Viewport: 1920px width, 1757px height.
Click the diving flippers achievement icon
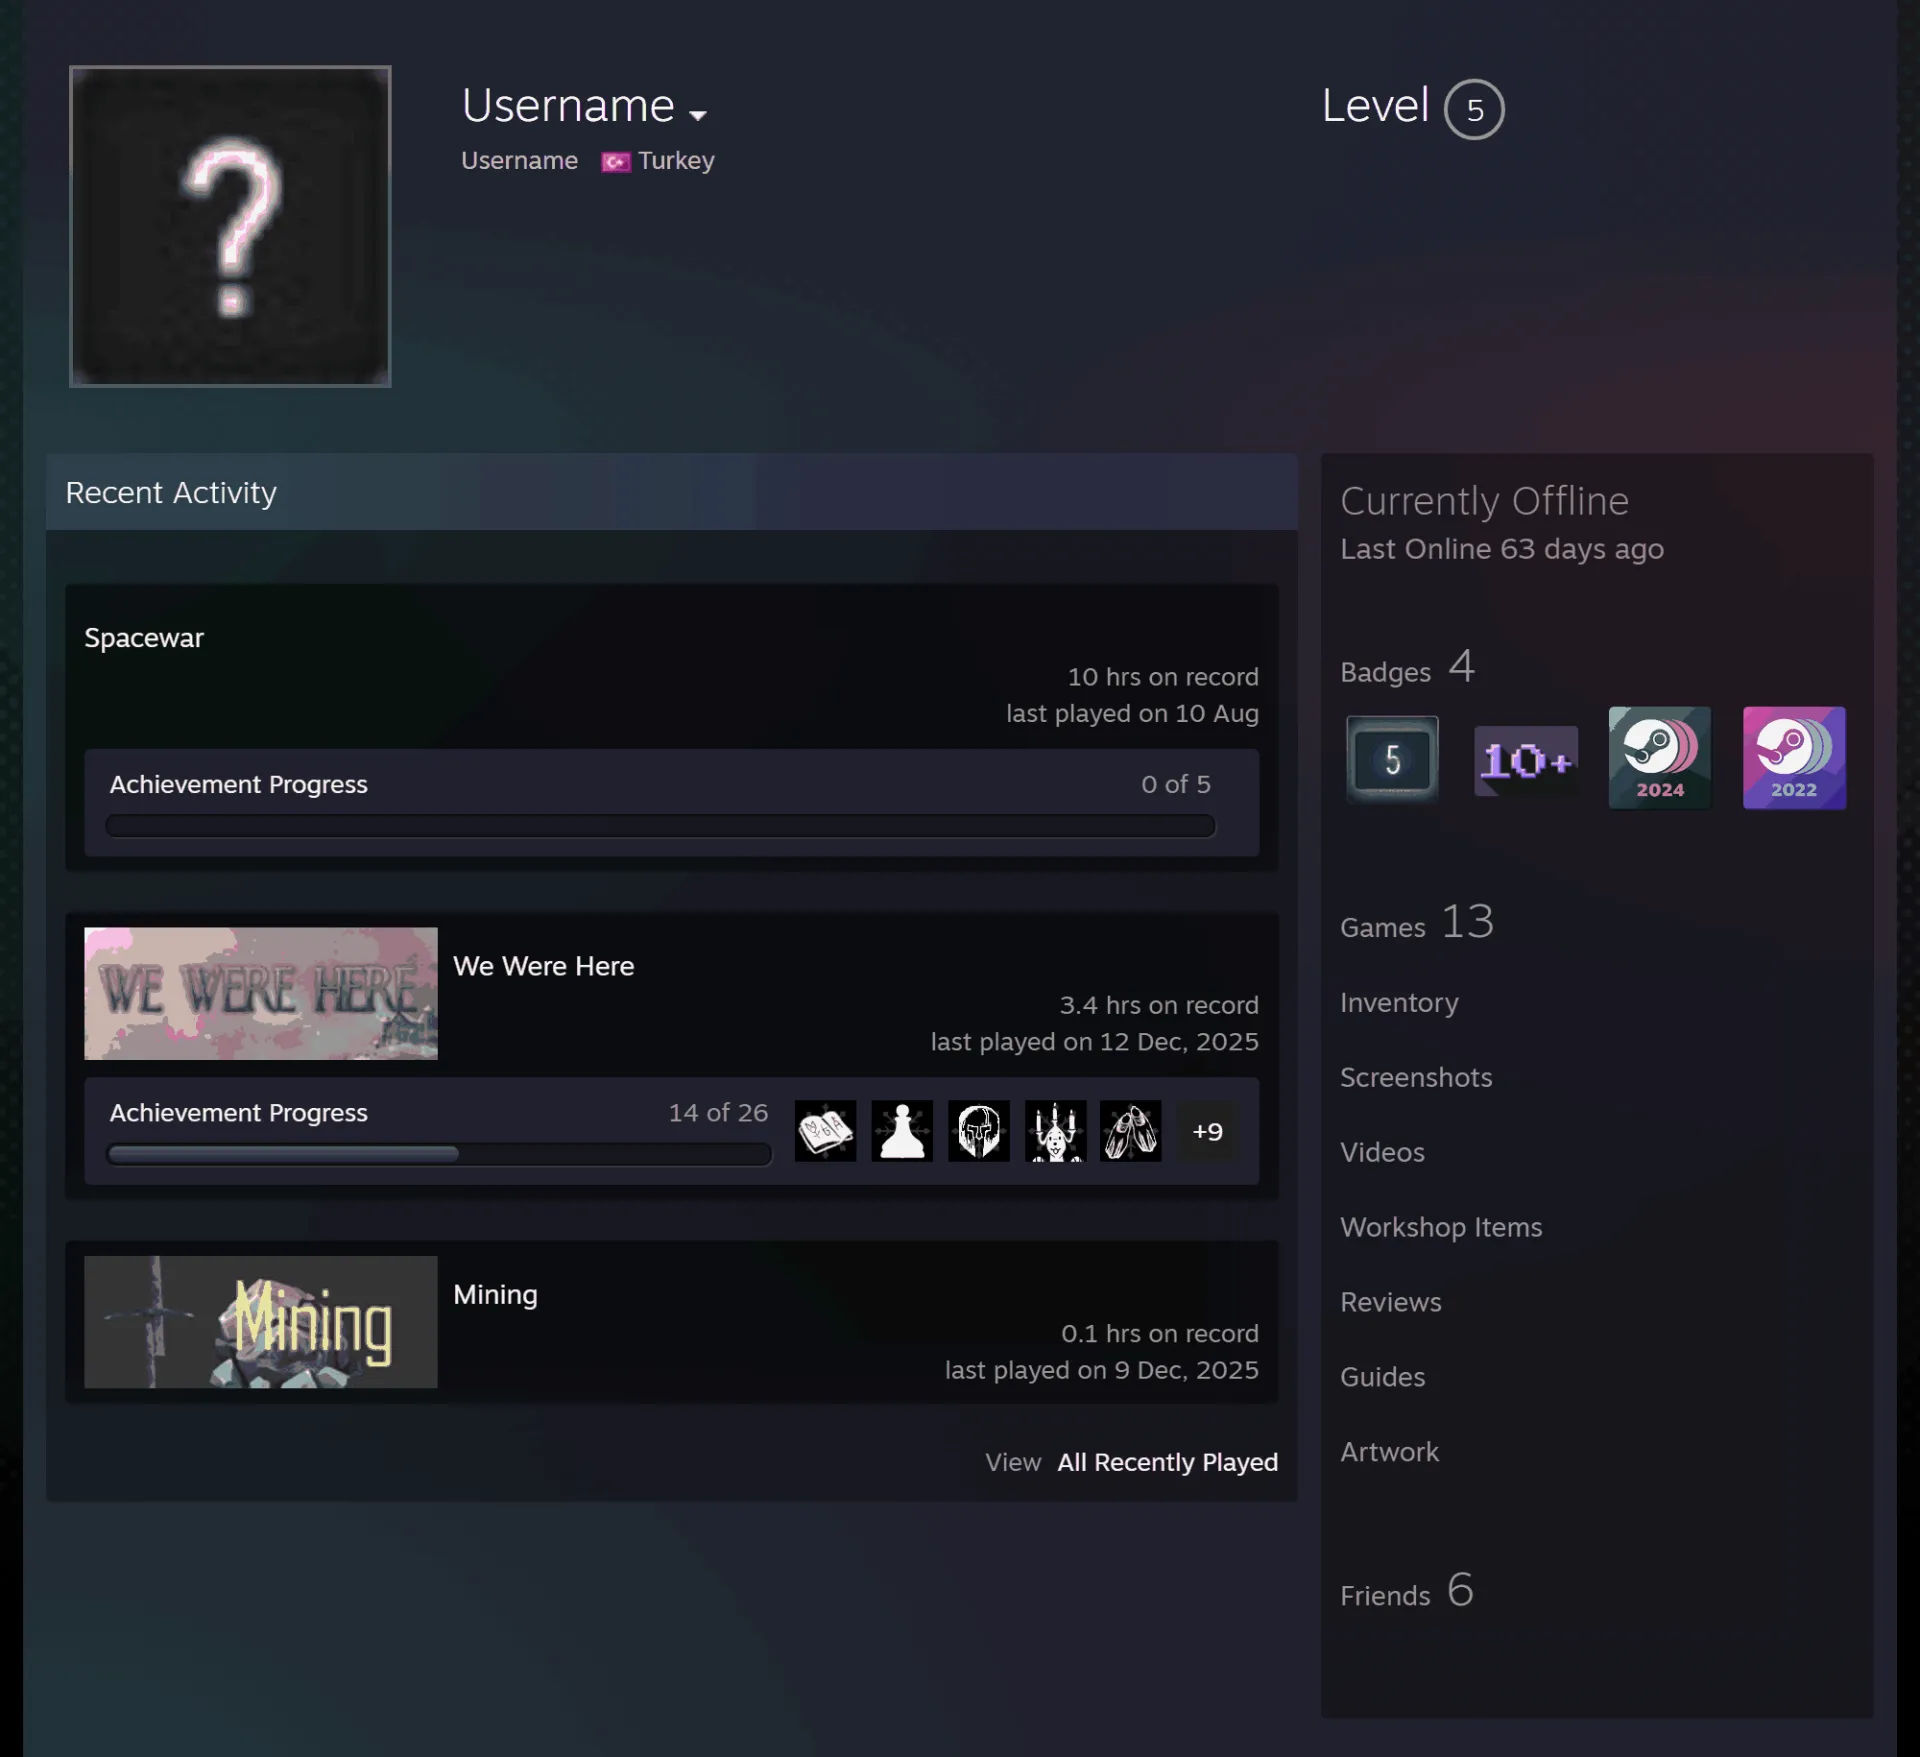(x=1131, y=1131)
